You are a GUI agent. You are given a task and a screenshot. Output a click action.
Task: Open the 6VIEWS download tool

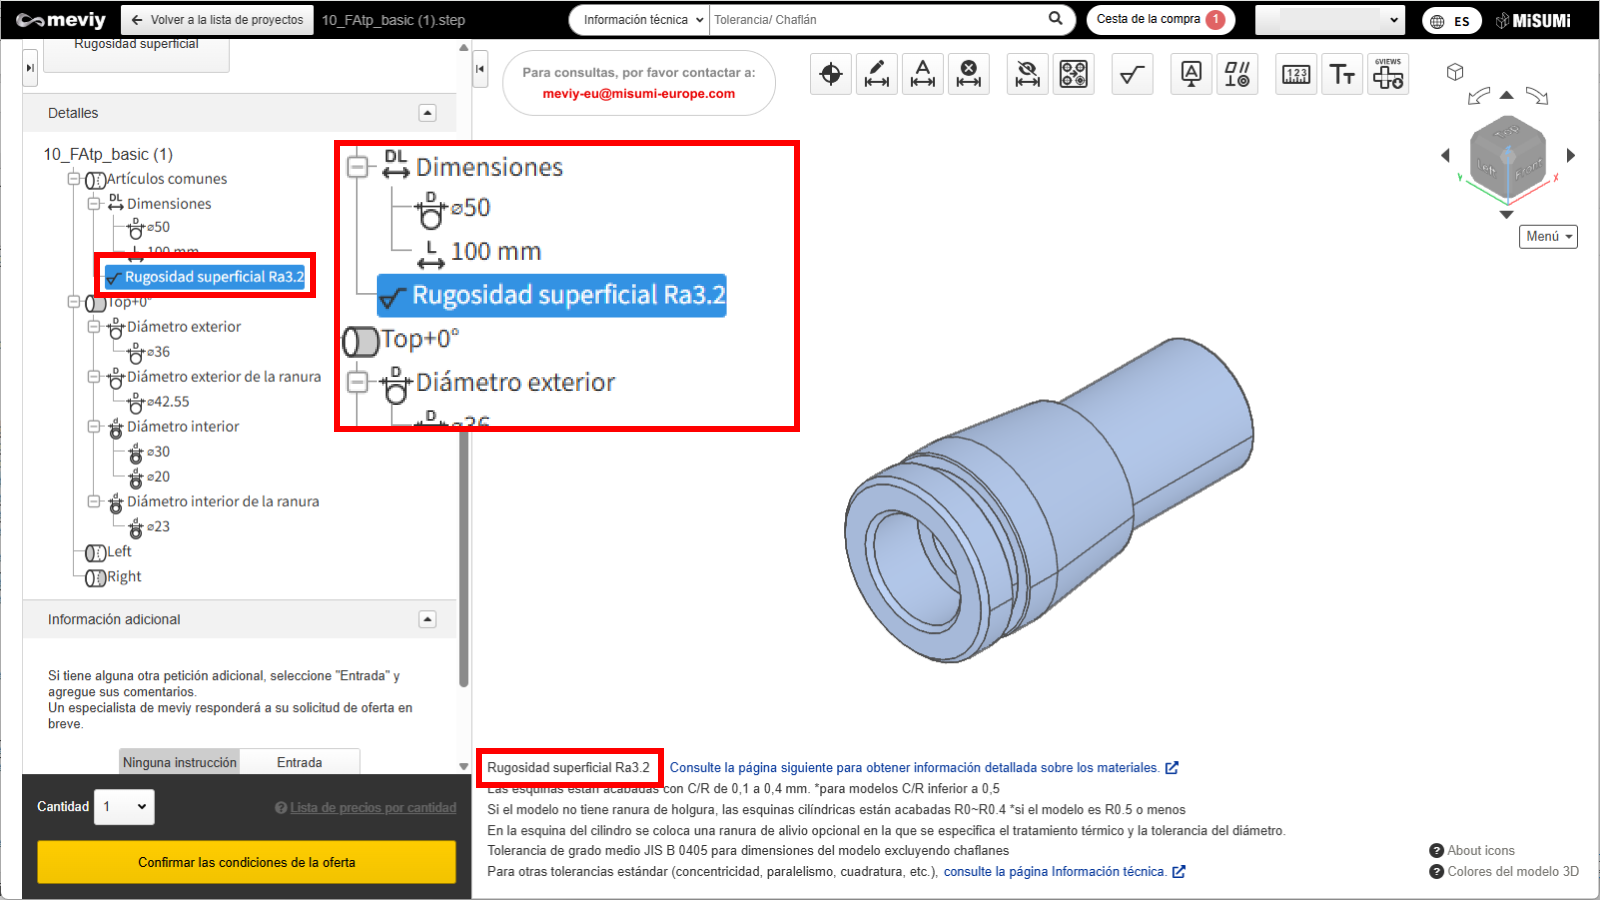1387,75
